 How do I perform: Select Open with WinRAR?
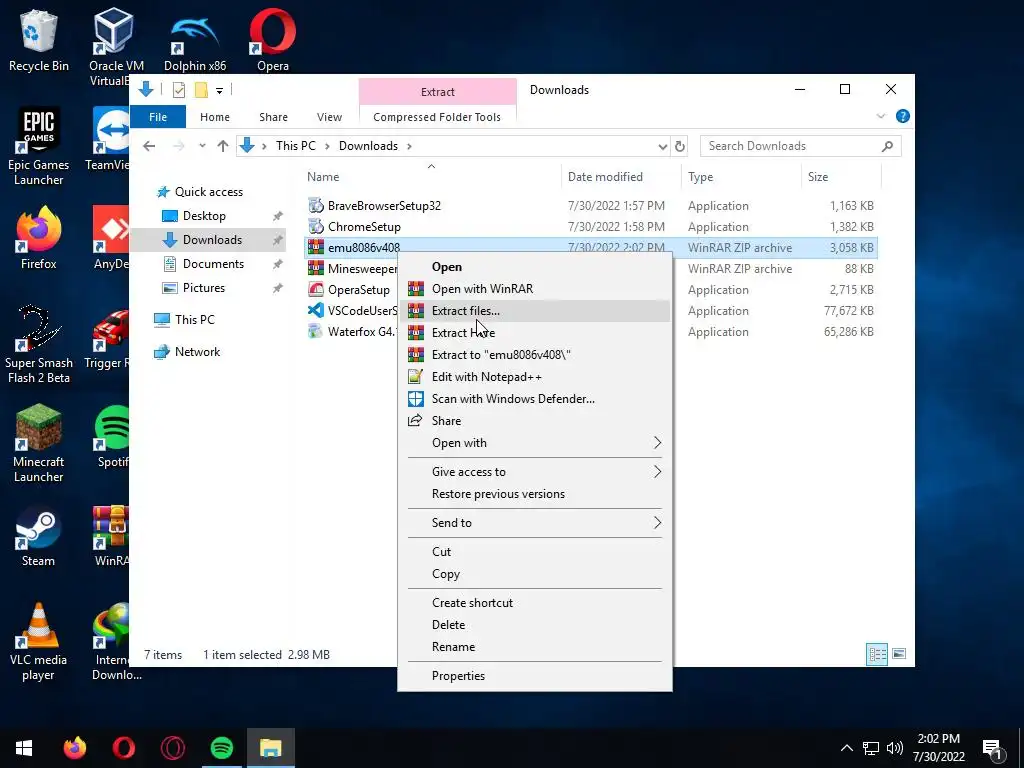click(535, 289)
